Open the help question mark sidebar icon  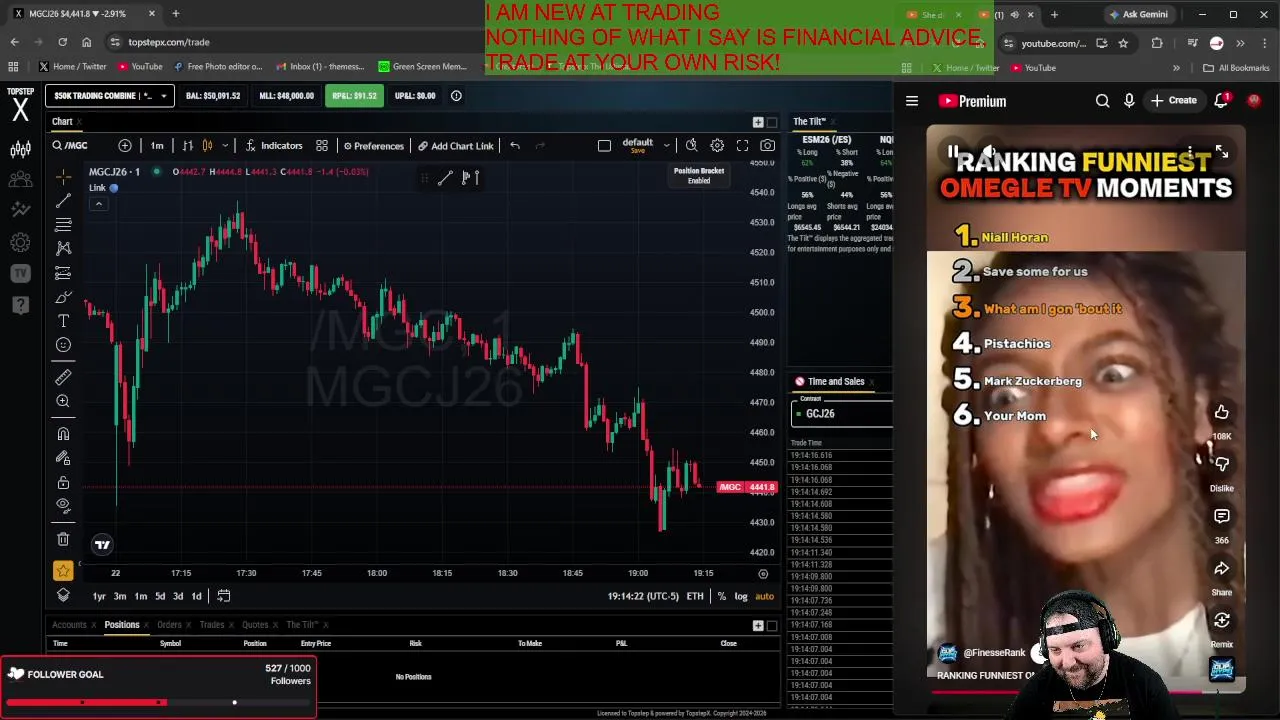coord(20,304)
